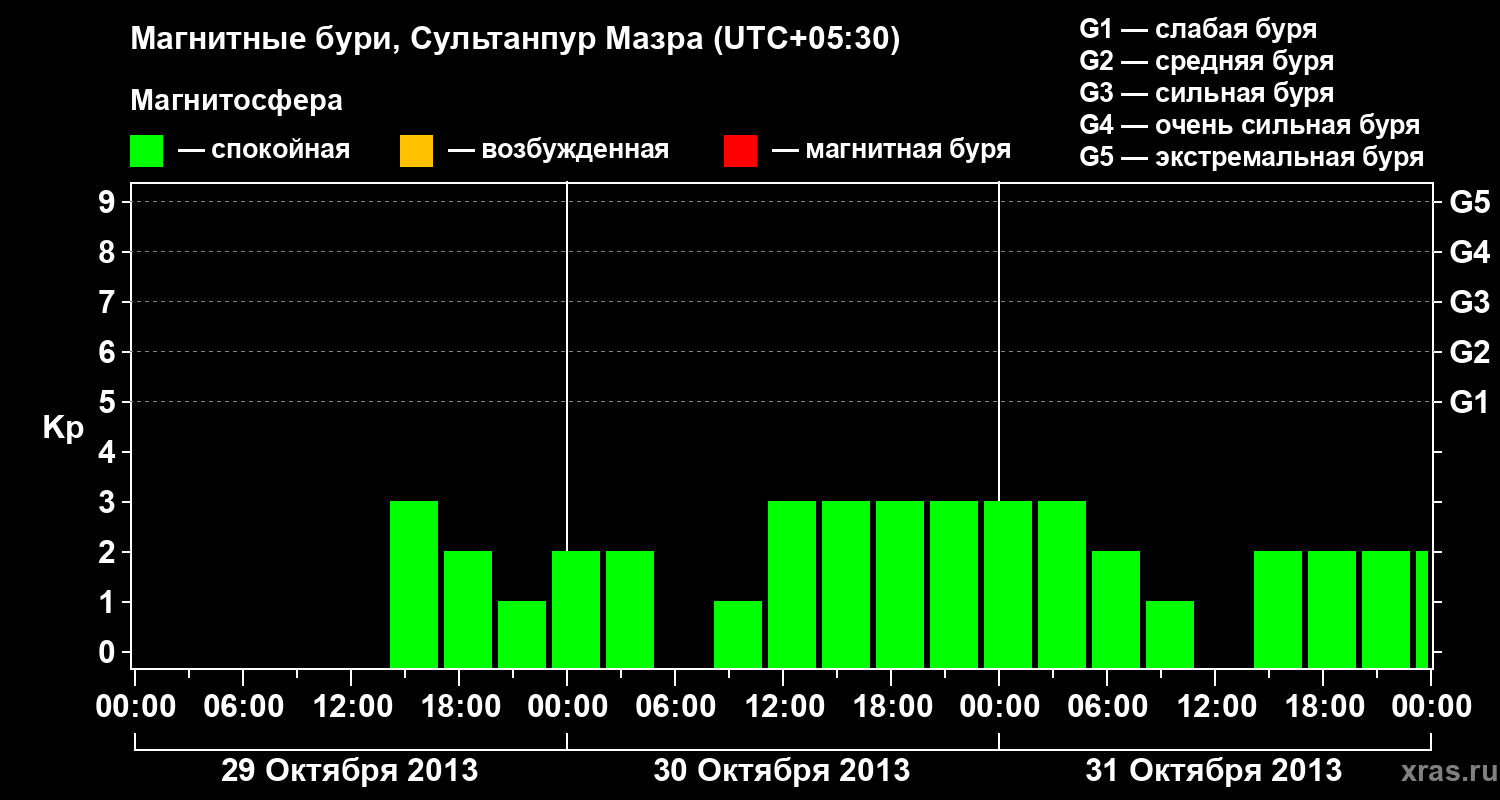
Task: Click the Kp 2 bar spanning midnight into 30 October
Action: coord(576,609)
